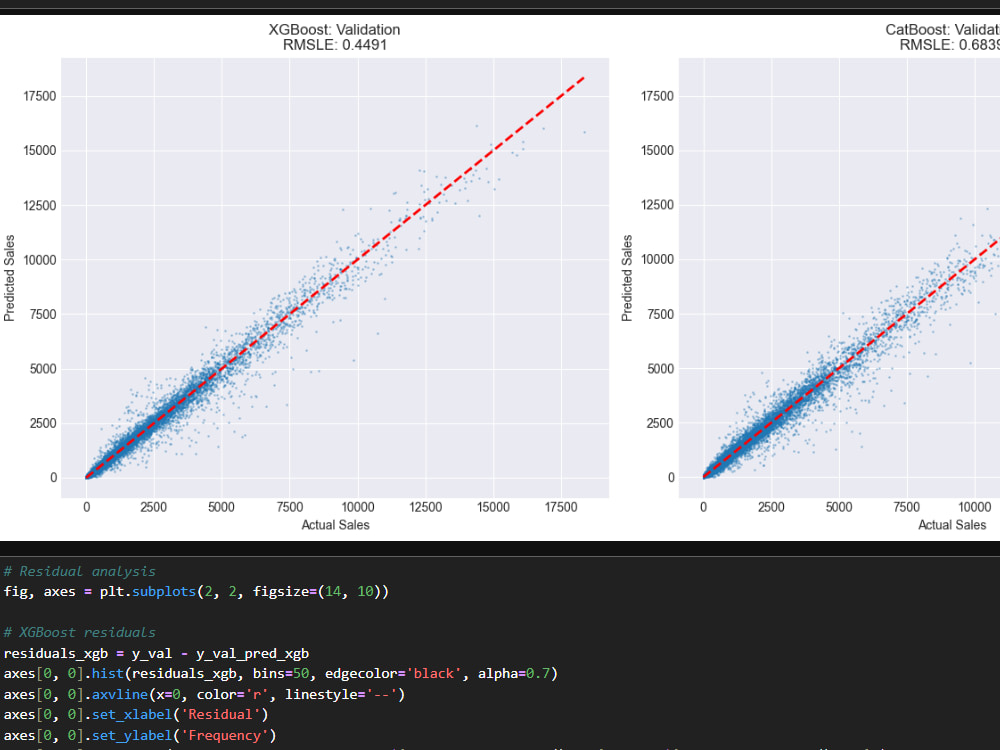Click the linestyle='--' argument

341,694
